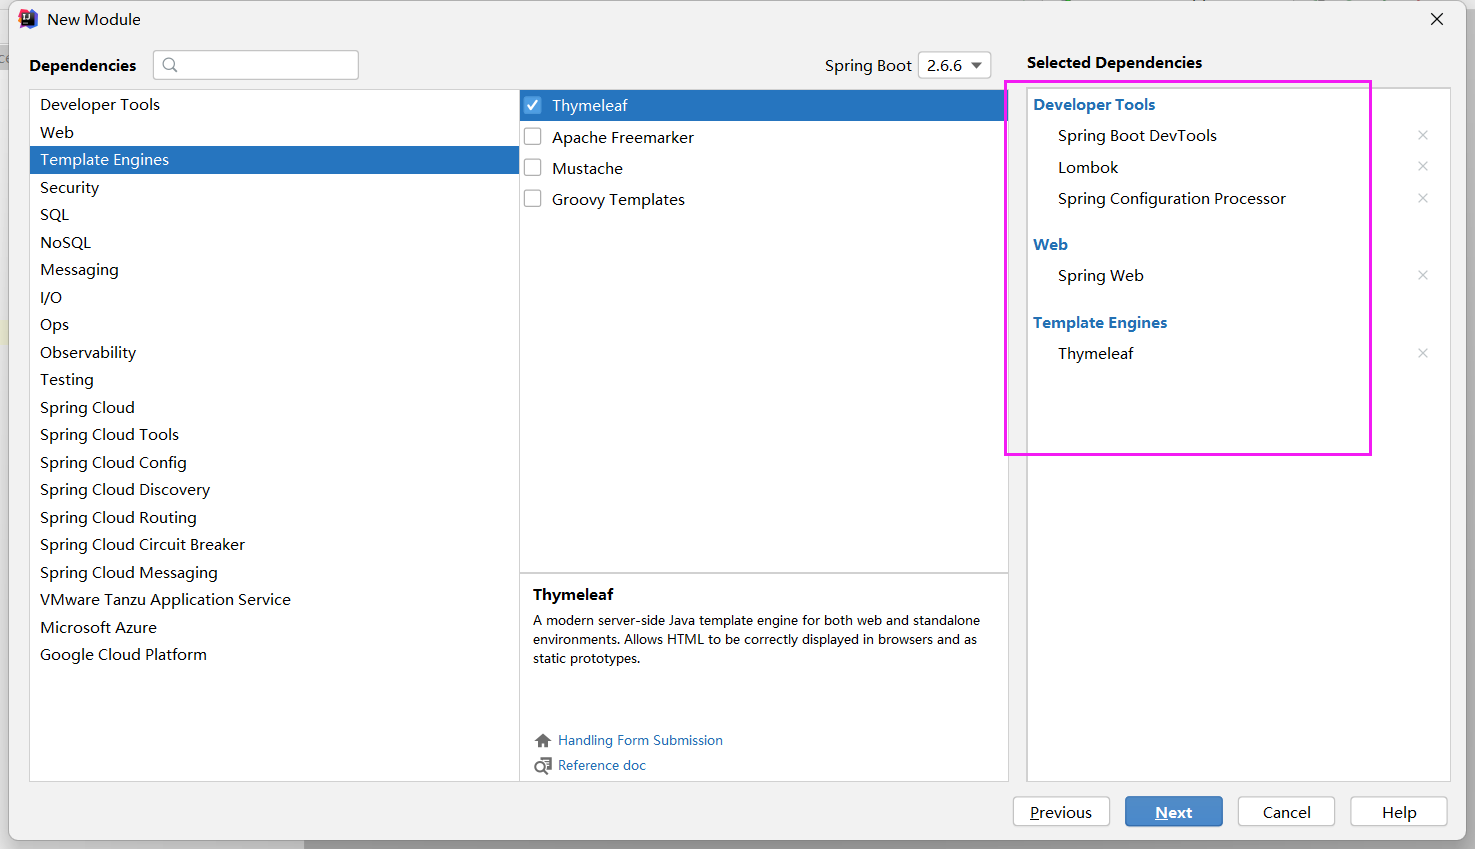Remove Thymeleaf from selected dependencies

click(1422, 353)
